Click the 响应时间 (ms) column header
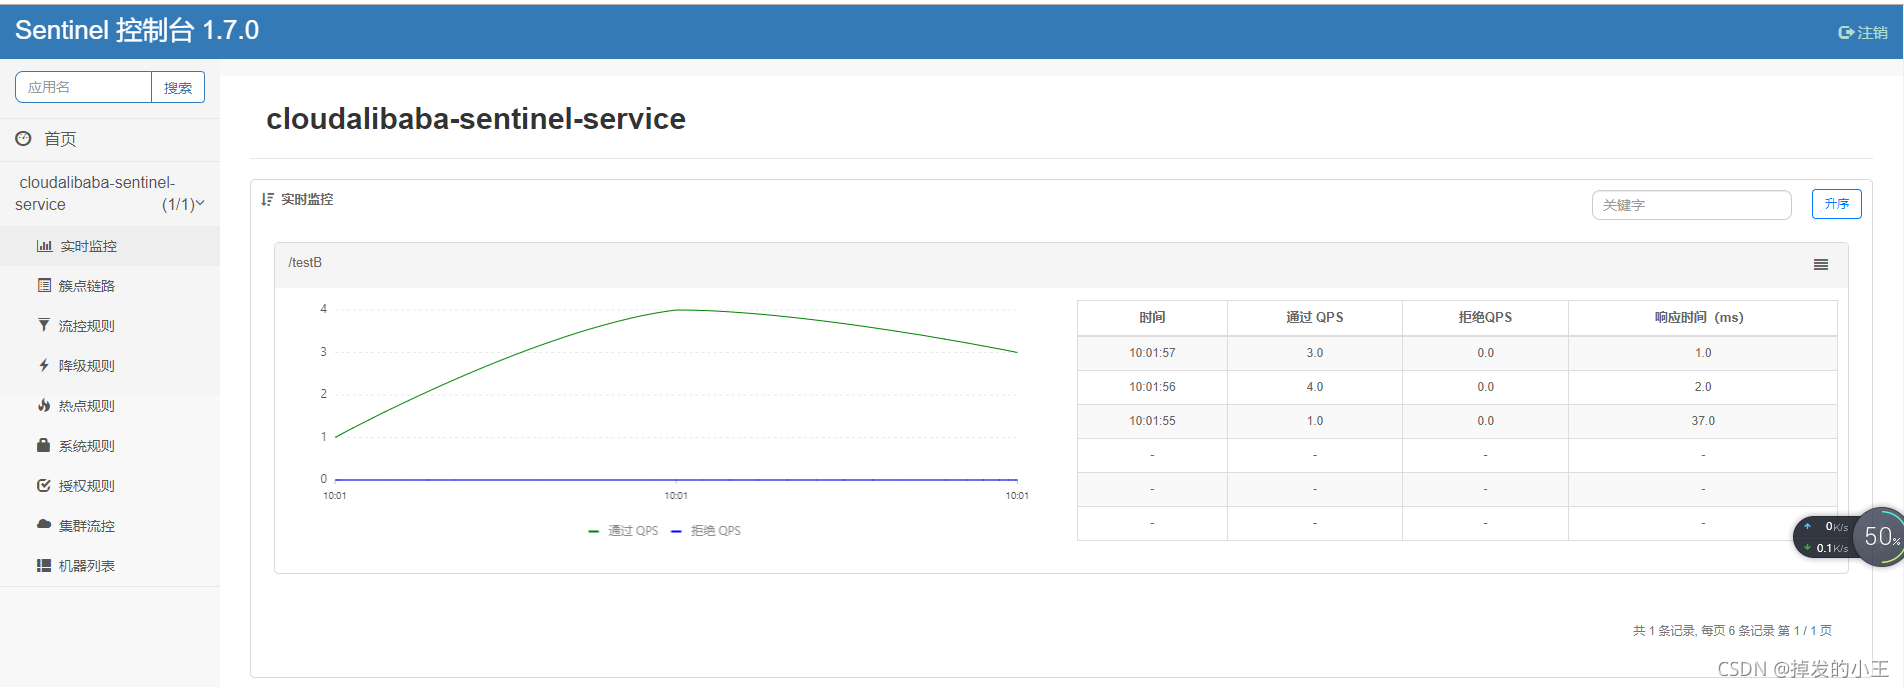 pyautogui.click(x=1703, y=318)
